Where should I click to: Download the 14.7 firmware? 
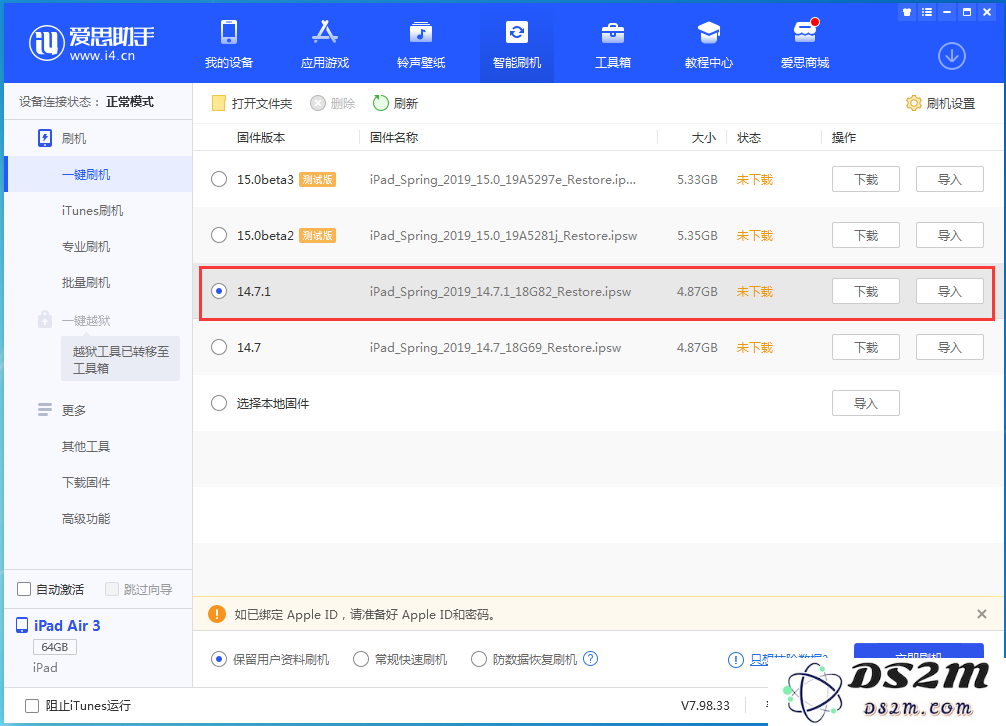pos(865,347)
